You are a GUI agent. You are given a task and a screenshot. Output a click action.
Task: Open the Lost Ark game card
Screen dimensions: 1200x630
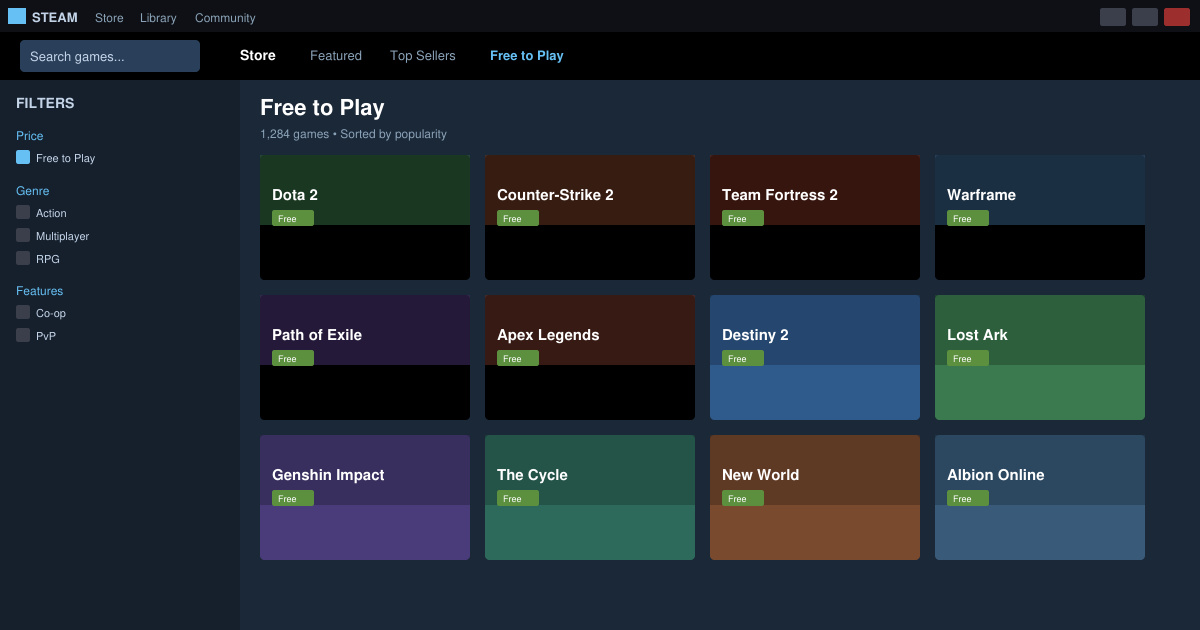pyautogui.click(x=1040, y=357)
